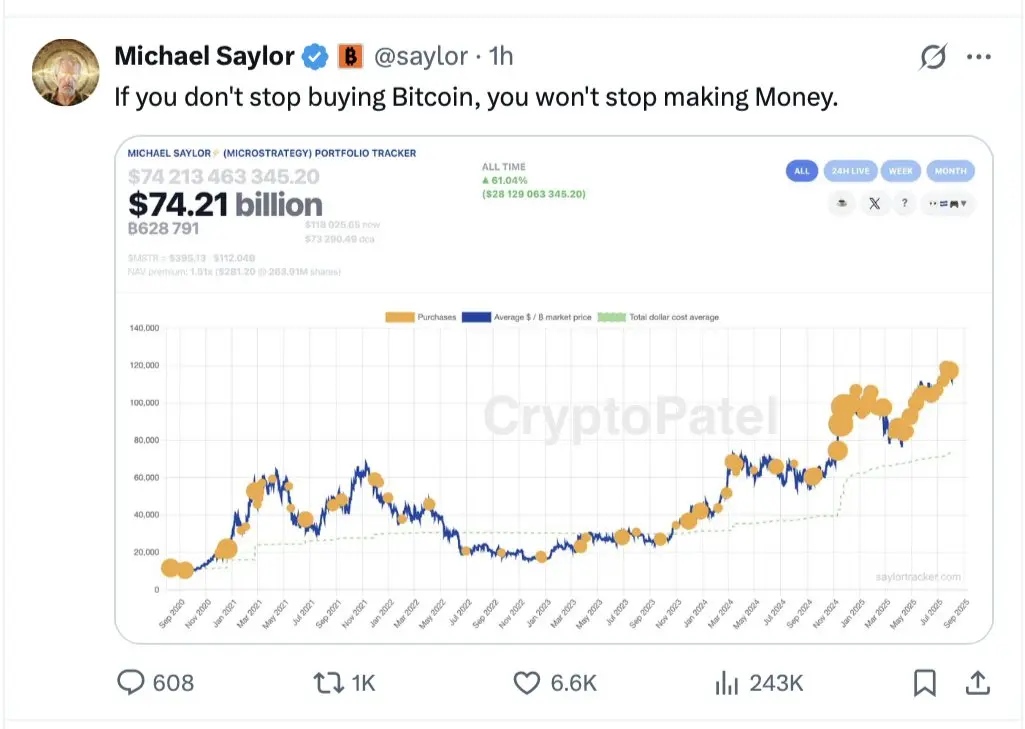Repost this tweet via retweet icon
This screenshot has height=729, width=1025.
click(x=328, y=683)
